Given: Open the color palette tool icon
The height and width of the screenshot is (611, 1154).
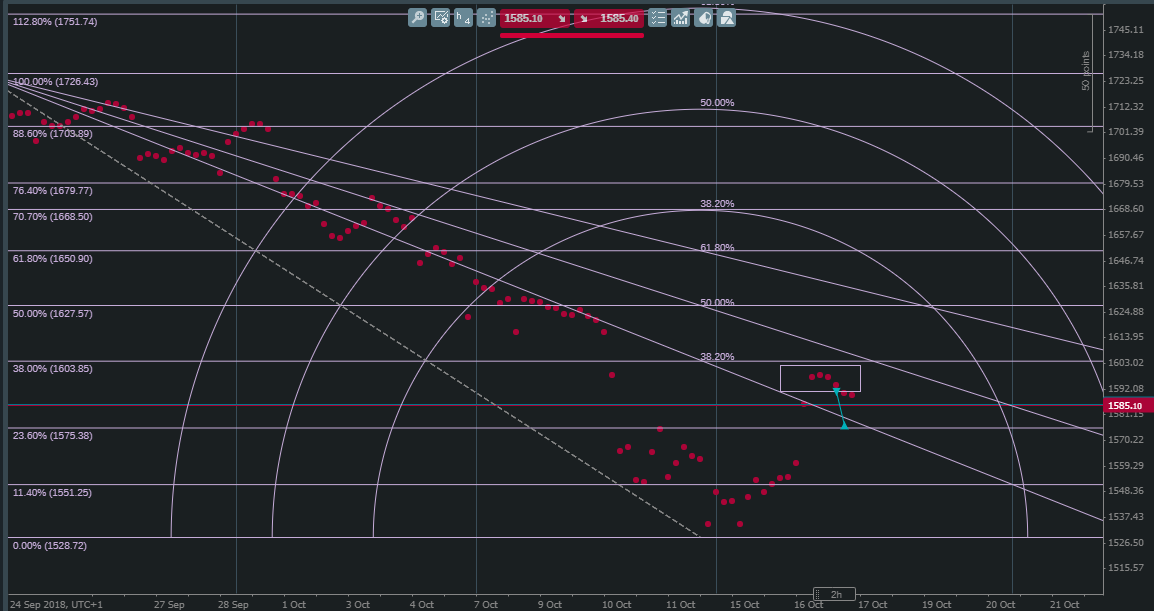Looking at the screenshot, I should point(704,18).
